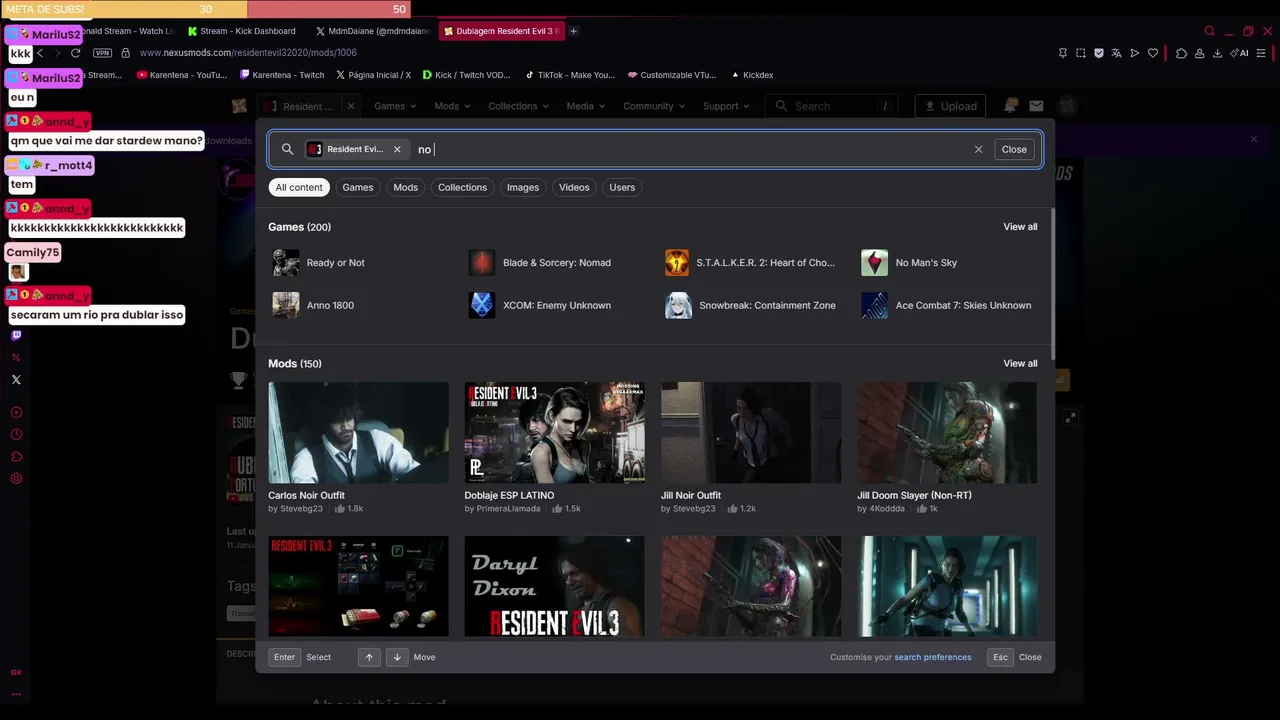Click the browser address bar URL
This screenshot has width=1280, height=720.
click(x=248, y=53)
